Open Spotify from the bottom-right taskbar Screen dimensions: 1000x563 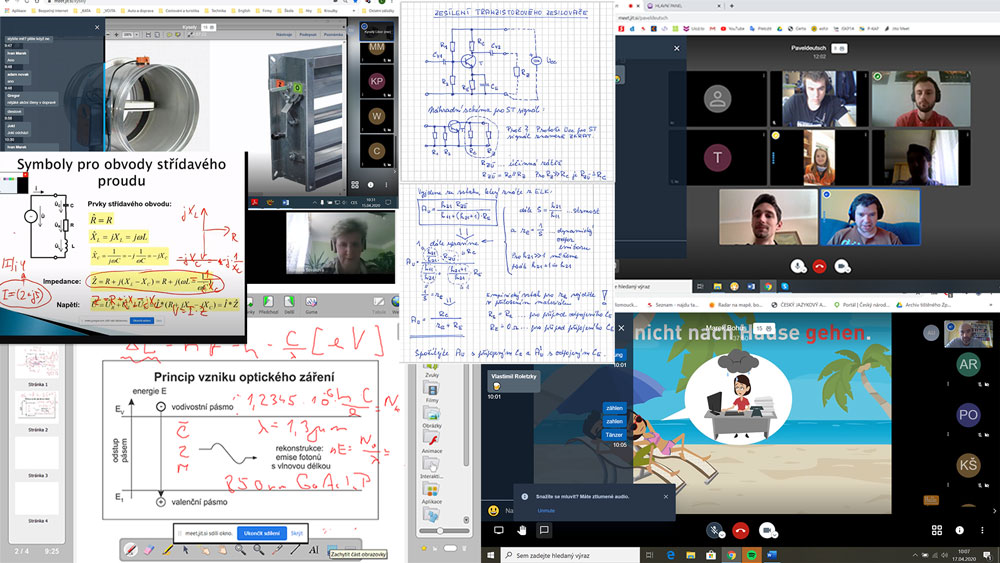click(x=751, y=555)
